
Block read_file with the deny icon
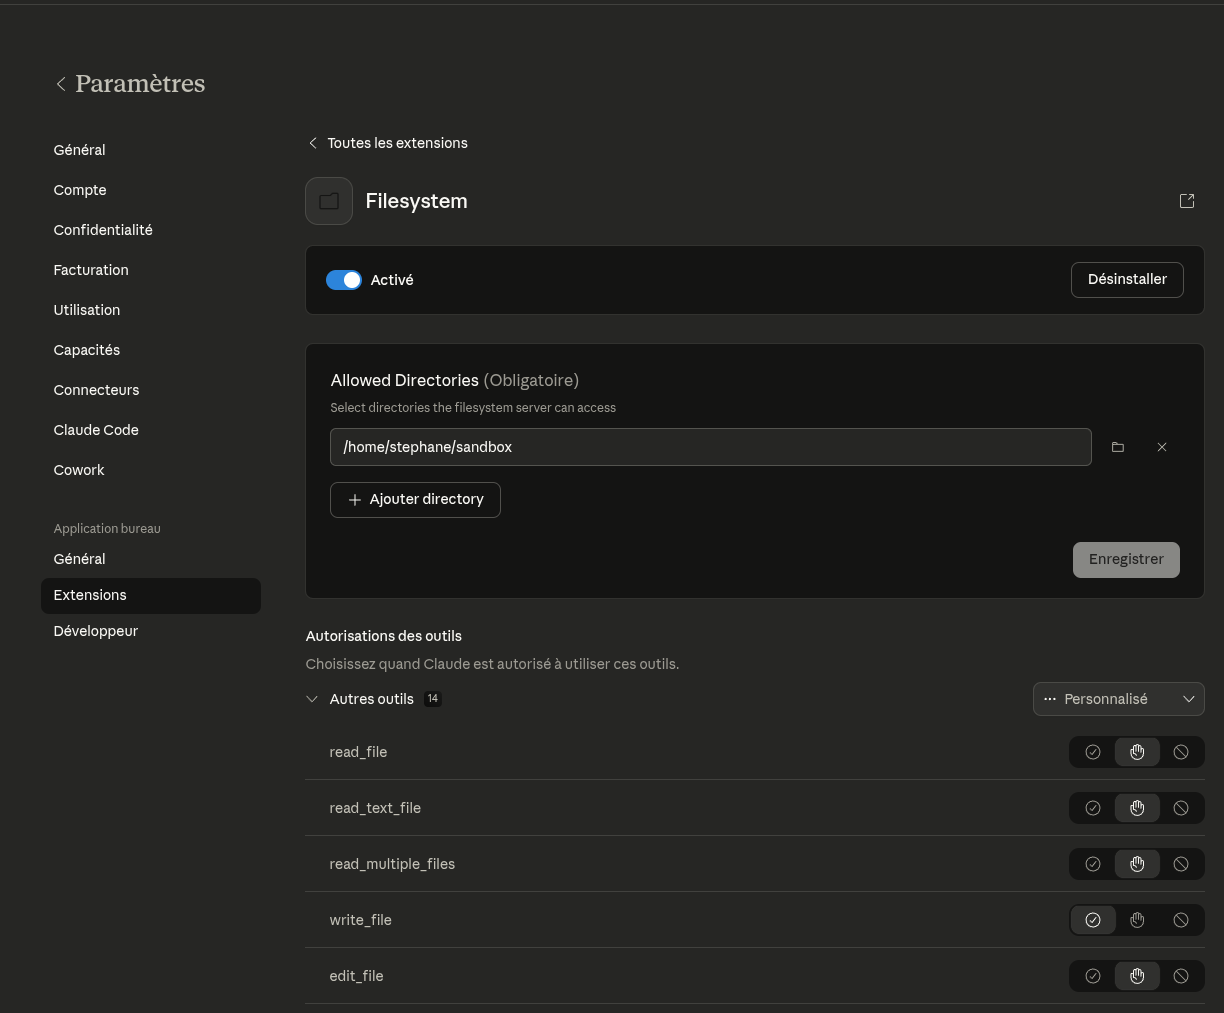(x=1181, y=752)
